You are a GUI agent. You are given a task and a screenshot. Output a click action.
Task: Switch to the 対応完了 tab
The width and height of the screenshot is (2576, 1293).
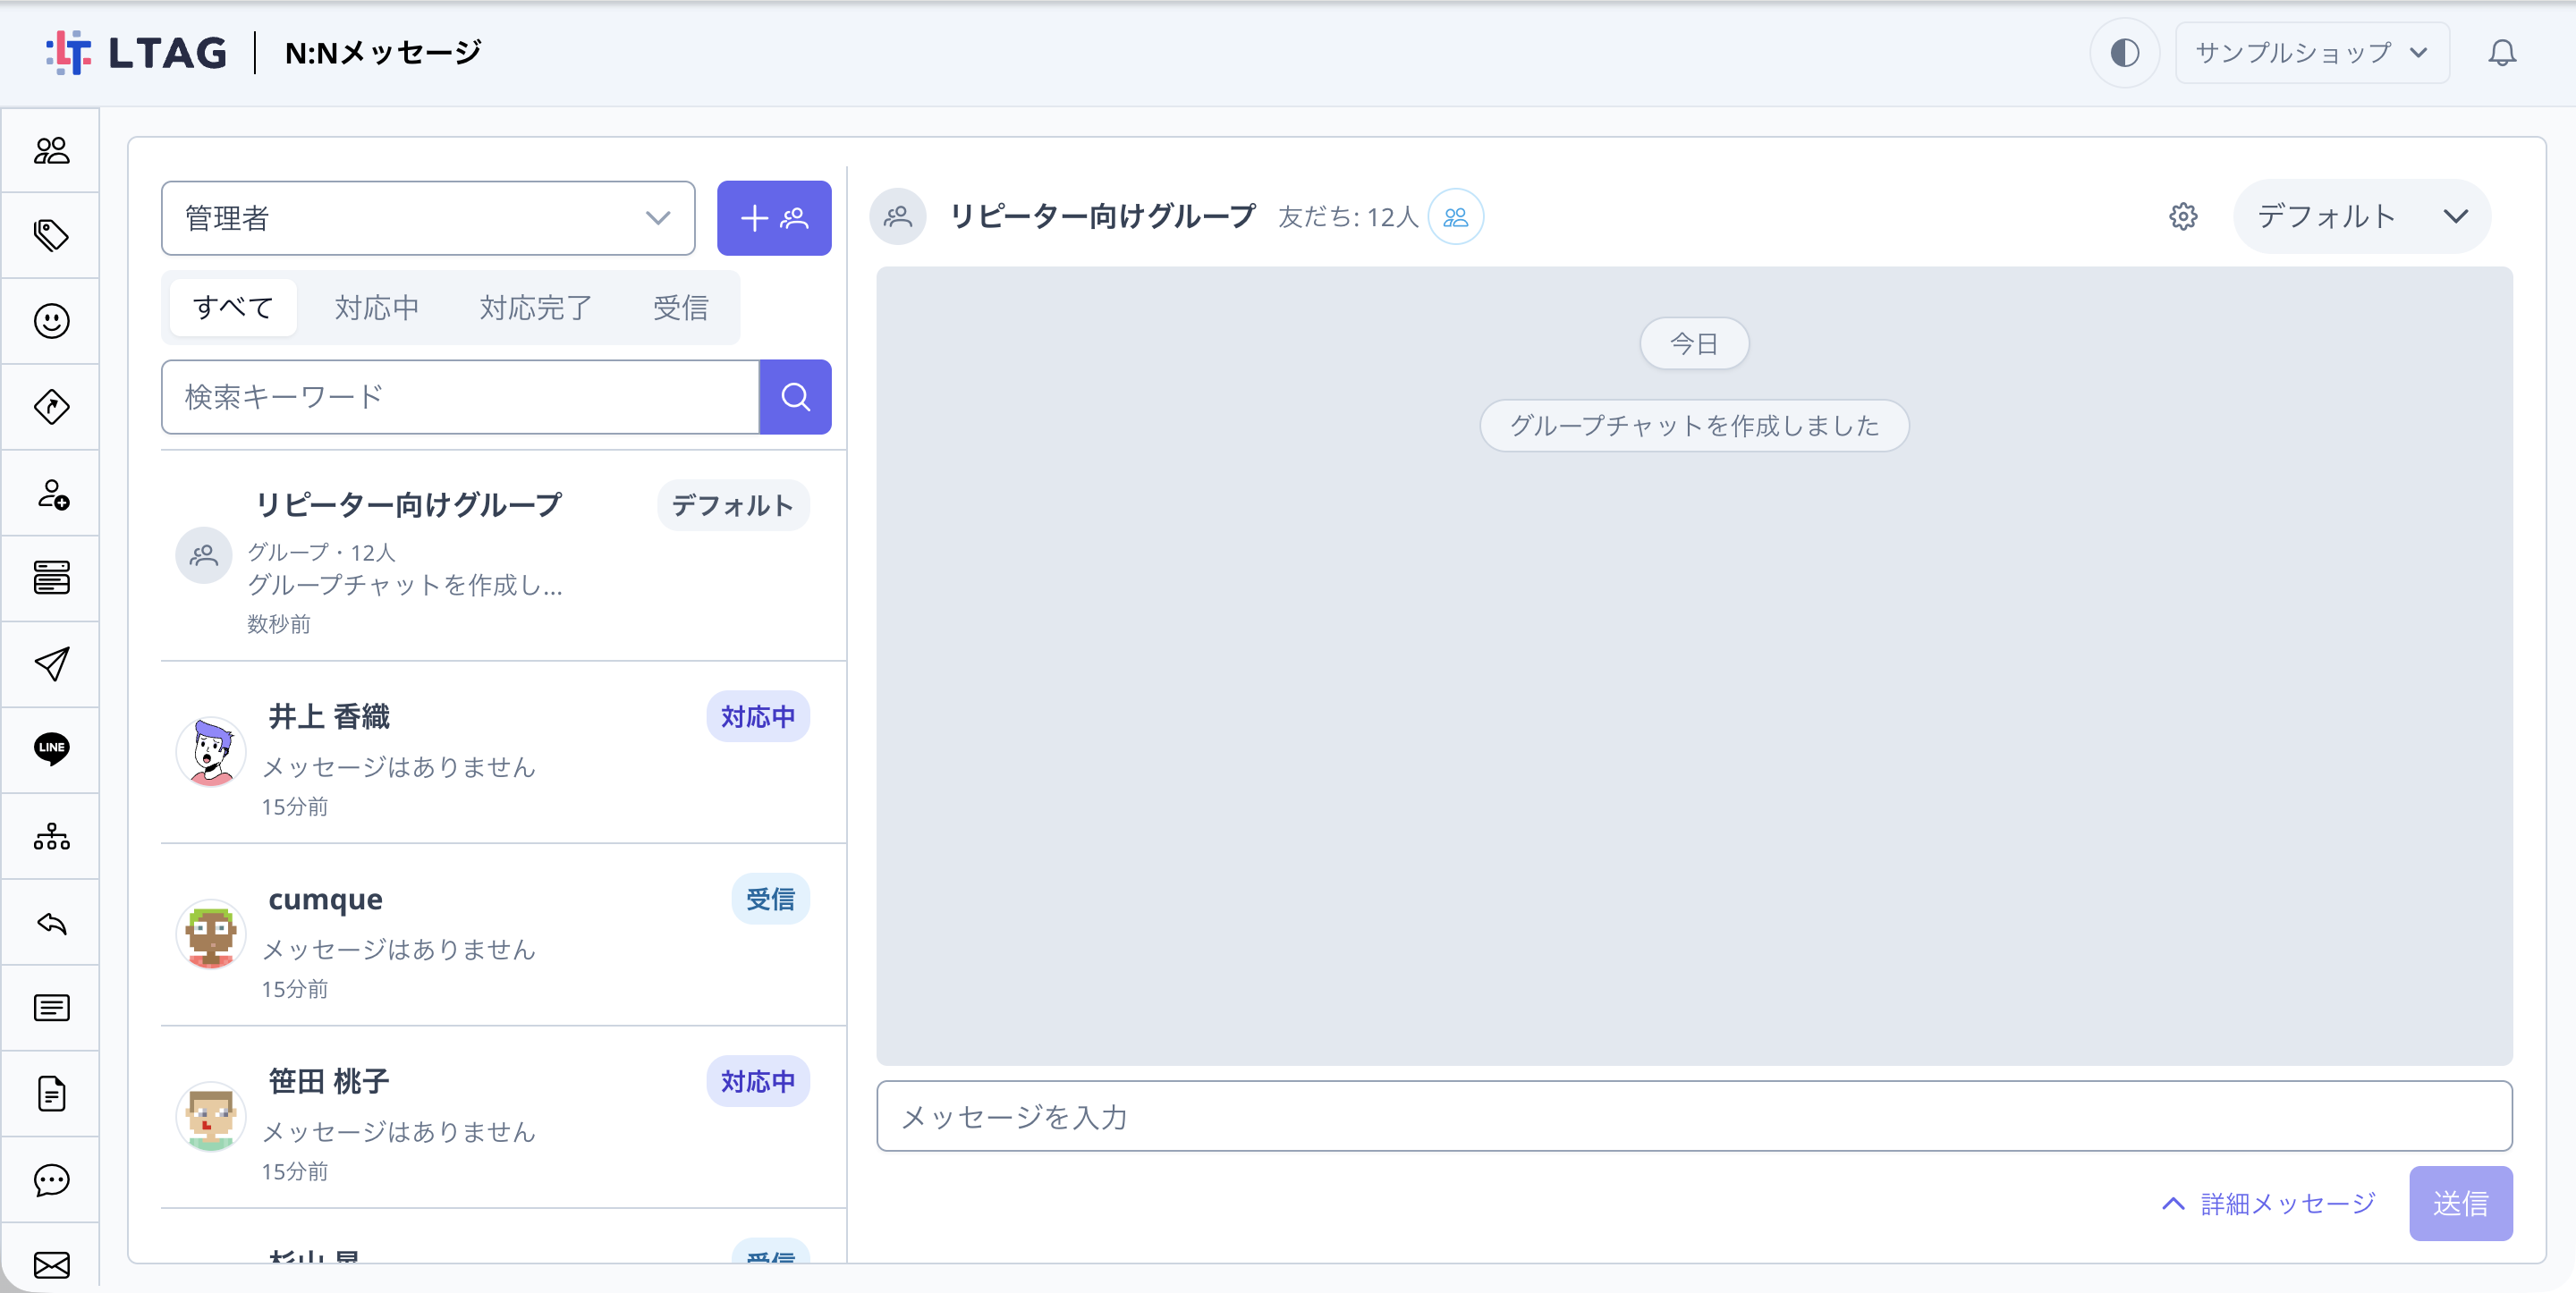point(536,307)
